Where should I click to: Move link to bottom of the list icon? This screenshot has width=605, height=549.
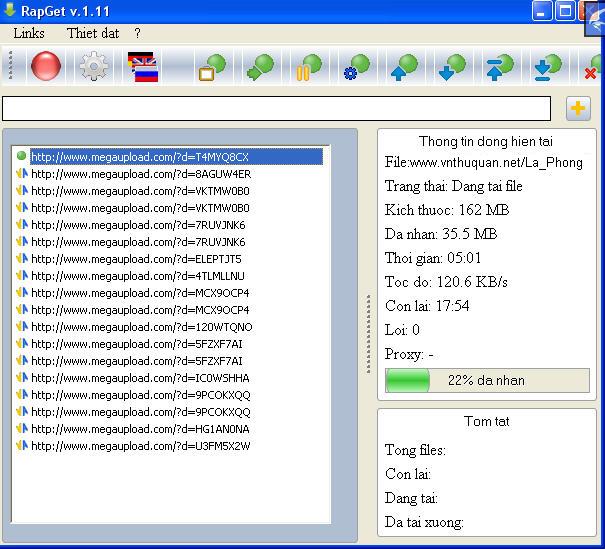(x=548, y=67)
